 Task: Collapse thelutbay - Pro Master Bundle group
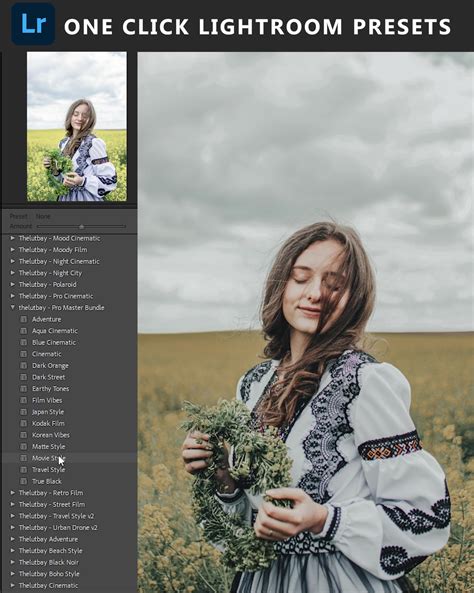tap(12, 308)
